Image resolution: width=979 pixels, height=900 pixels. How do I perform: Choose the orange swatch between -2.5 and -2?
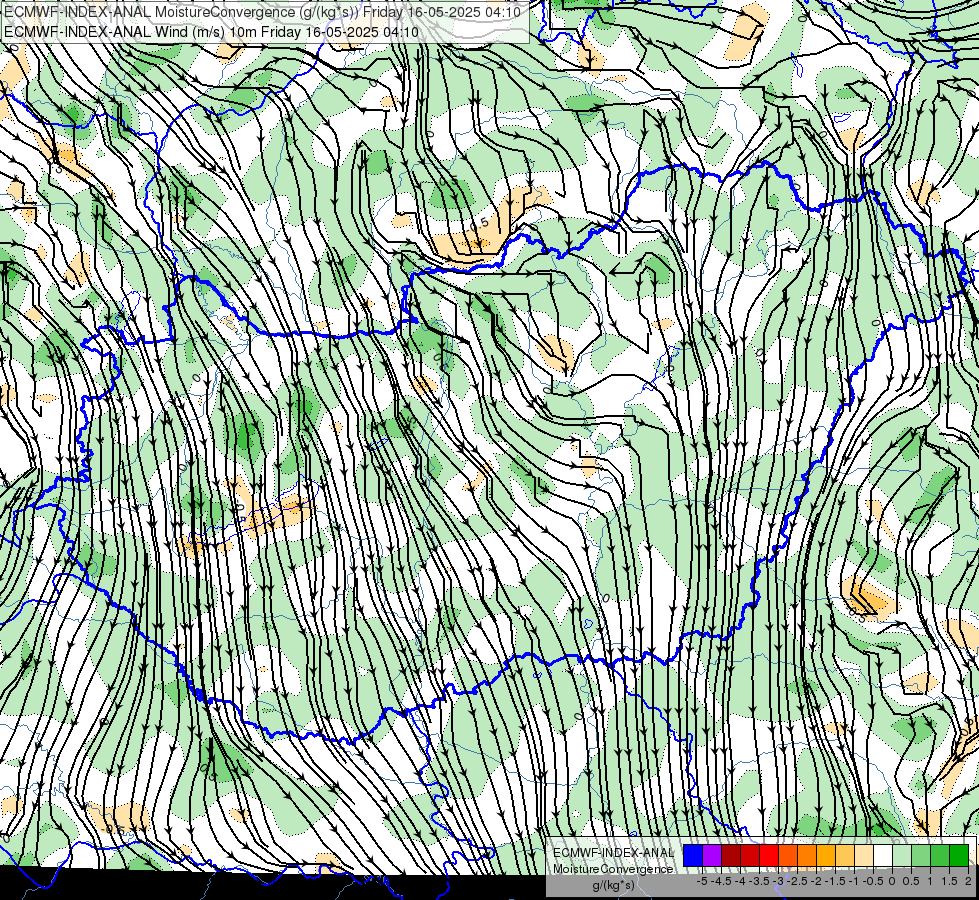pos(807,856)
